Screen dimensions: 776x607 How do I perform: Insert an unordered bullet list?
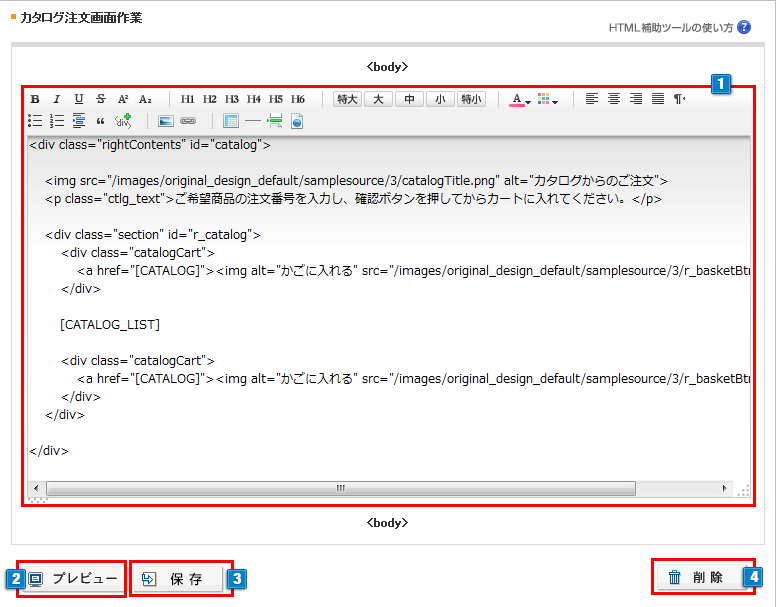coord(35,121)
